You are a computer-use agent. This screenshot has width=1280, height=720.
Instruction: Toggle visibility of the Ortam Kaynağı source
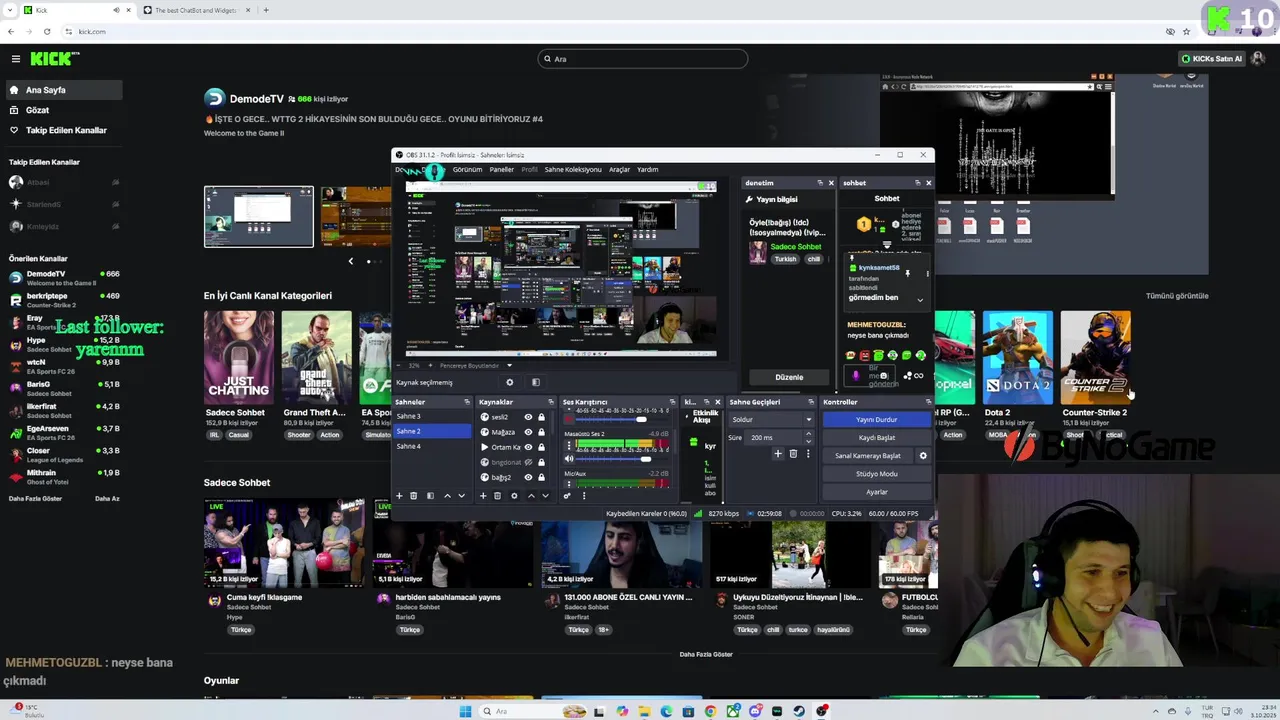tap(528, 447)
